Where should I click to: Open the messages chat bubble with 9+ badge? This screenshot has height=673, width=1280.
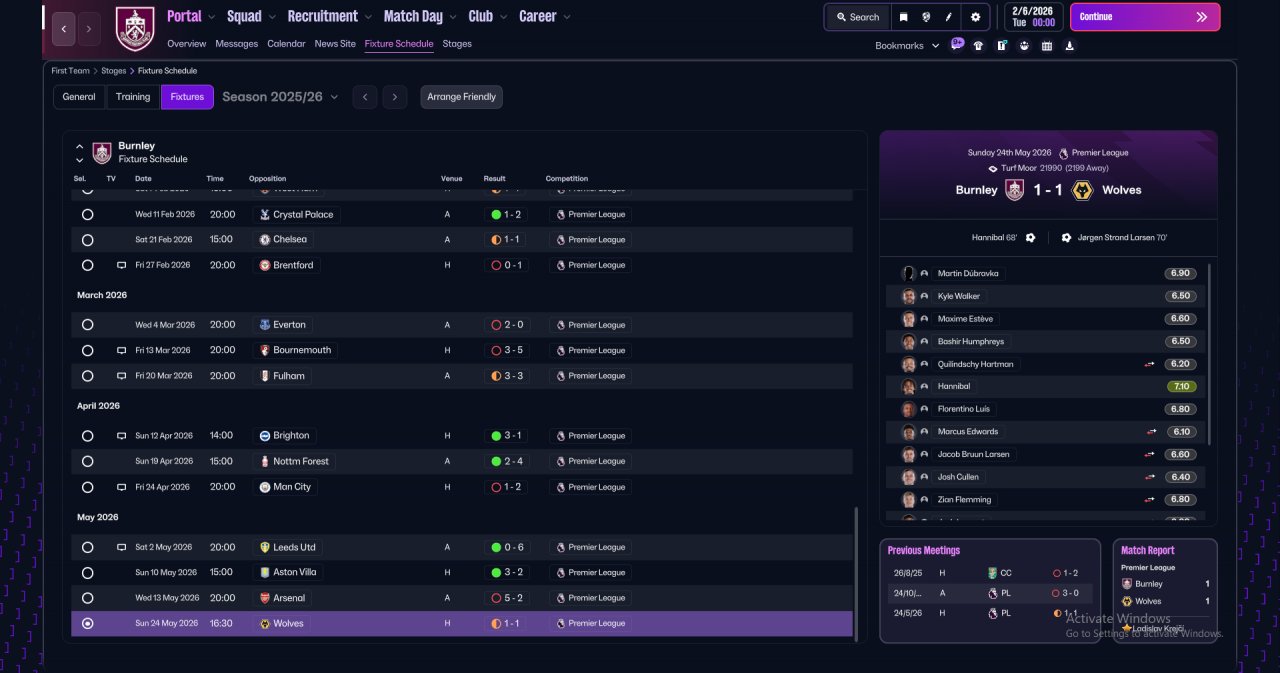click(x=957, y=44)
